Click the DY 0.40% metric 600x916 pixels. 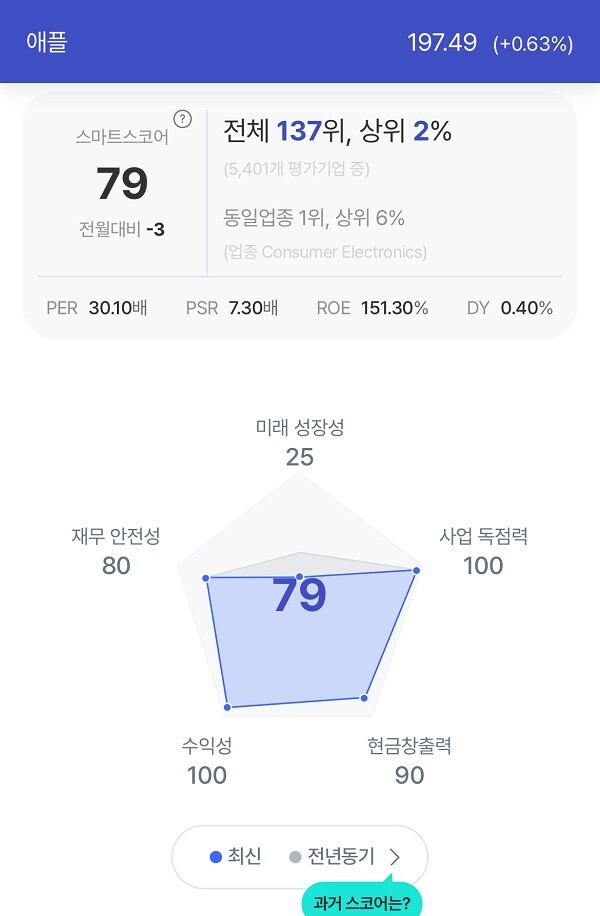point(509,308)
